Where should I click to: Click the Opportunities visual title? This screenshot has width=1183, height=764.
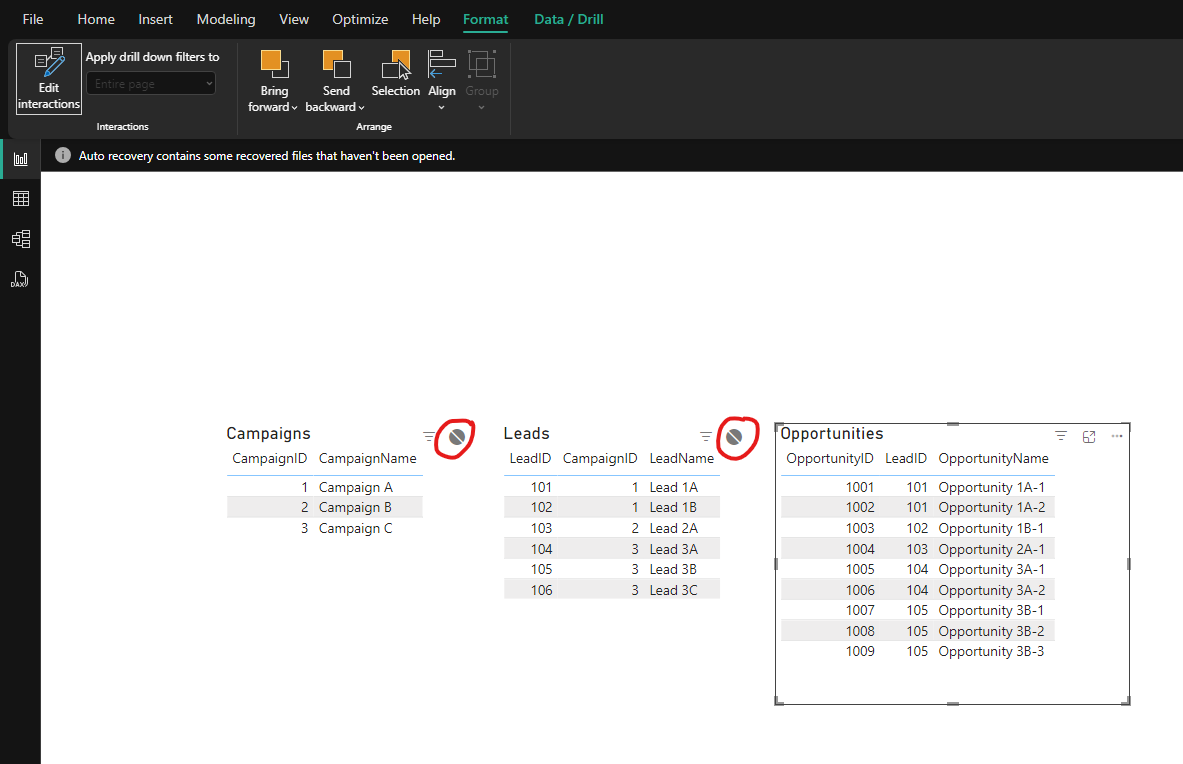click(x=831, y=434)
